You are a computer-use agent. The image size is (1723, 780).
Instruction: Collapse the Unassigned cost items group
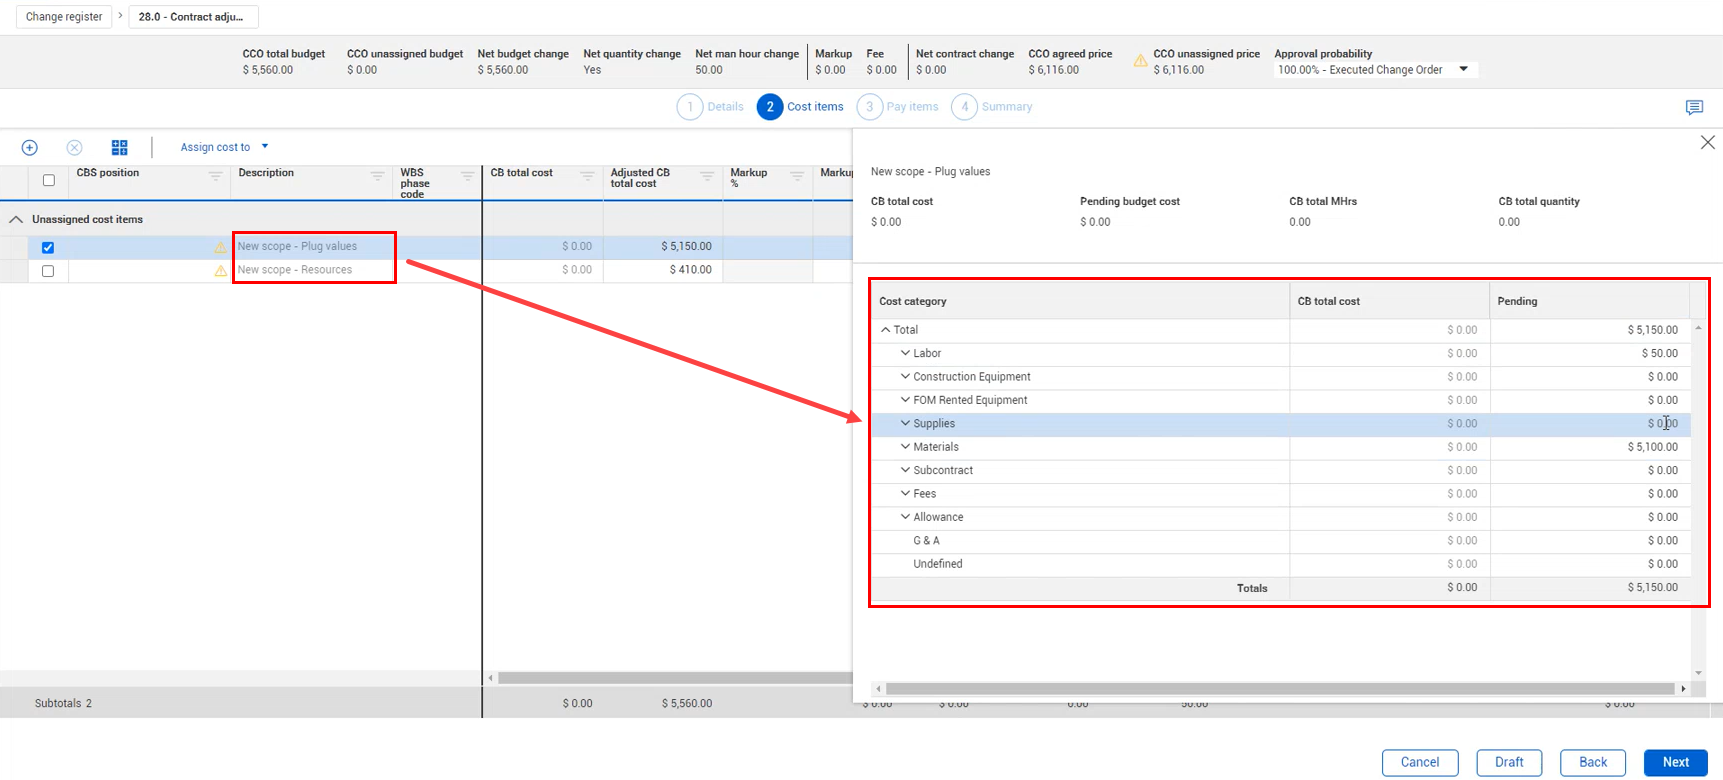point(16,220)
